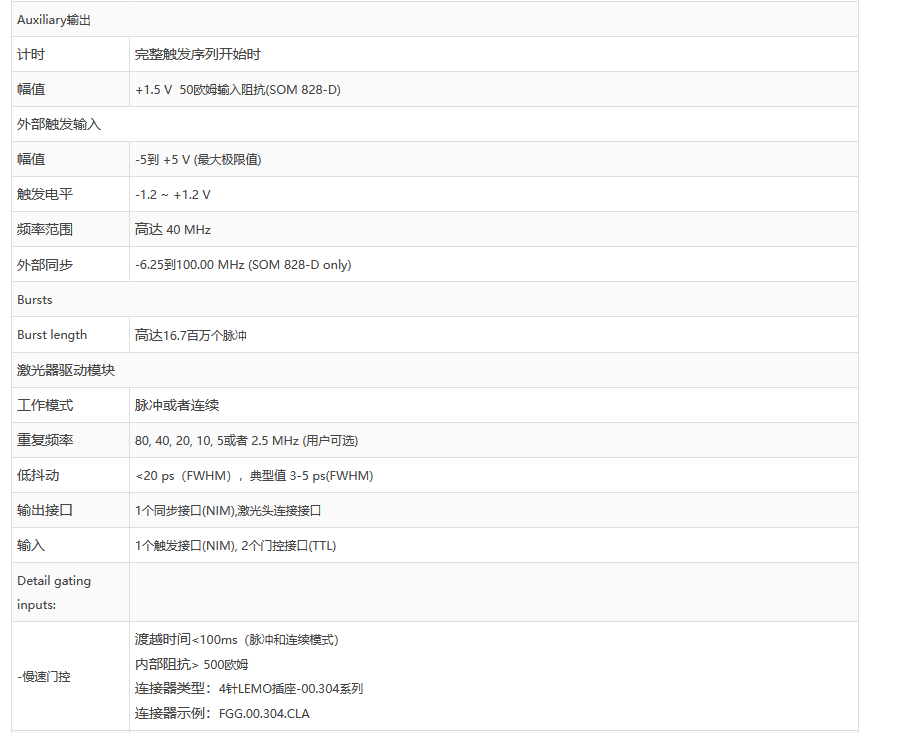Screen dimensions: 906x733
Task: Click the Burst length row label
Action: [x=52, y=335]
